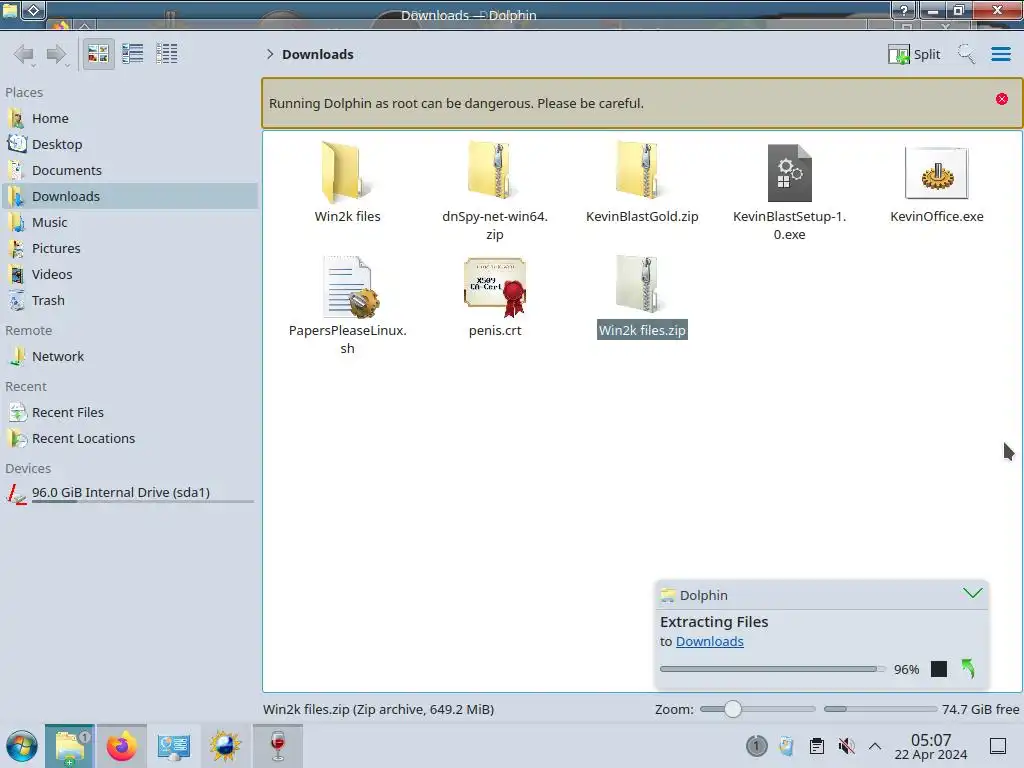The height and width of the screenshot is (768, 1024).
Task: Open Pictures in Places panel
Action: click(131, 249)
